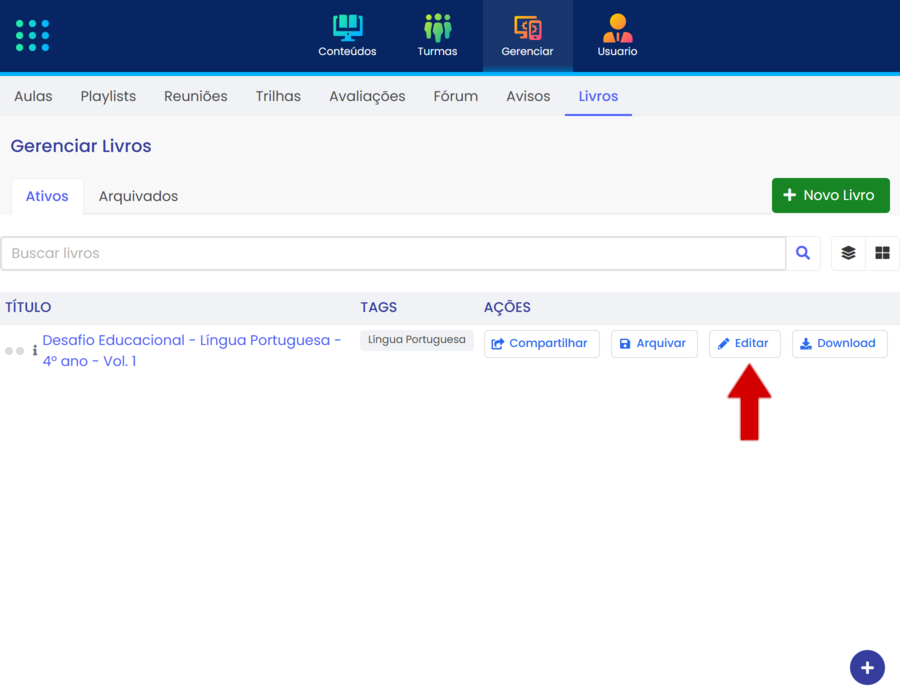900x700 pixels.
Task: Open the Usuario profile menu
Action: click(x=617, y=36)
